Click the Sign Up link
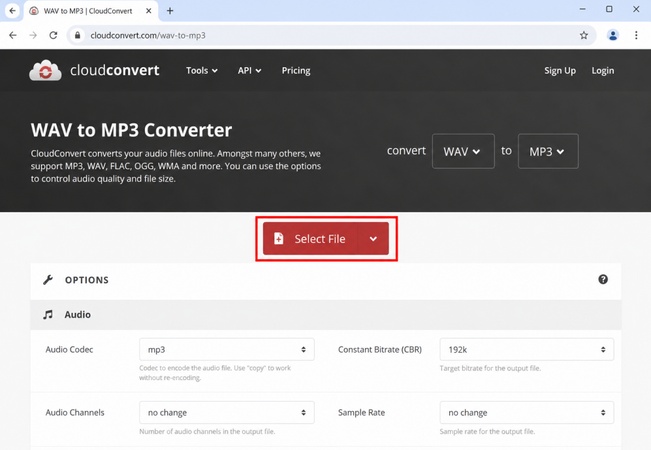 coord(560,71)
